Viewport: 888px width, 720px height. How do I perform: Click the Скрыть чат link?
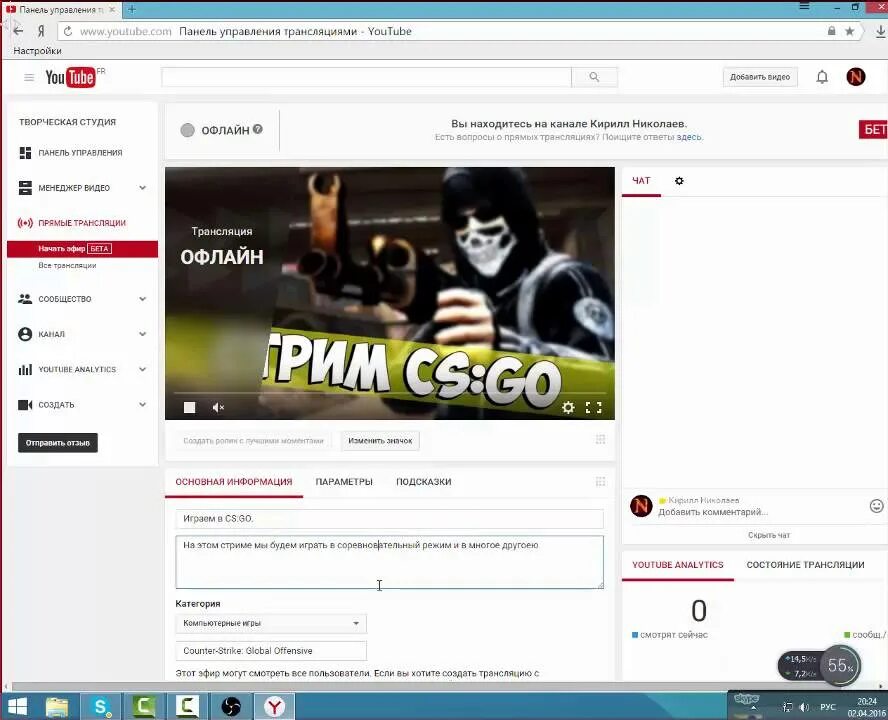click(x=769, y=535)
